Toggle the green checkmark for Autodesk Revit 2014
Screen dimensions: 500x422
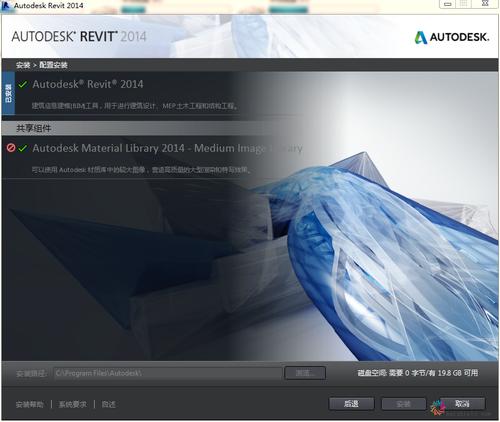tap(23, 85)
